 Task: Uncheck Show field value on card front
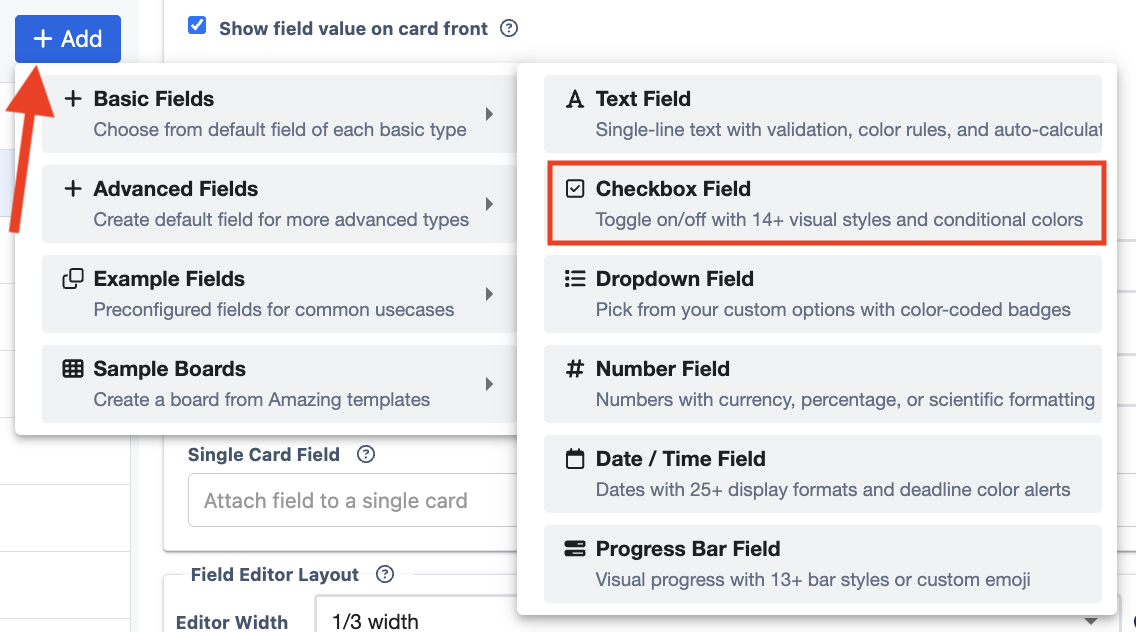197,26
